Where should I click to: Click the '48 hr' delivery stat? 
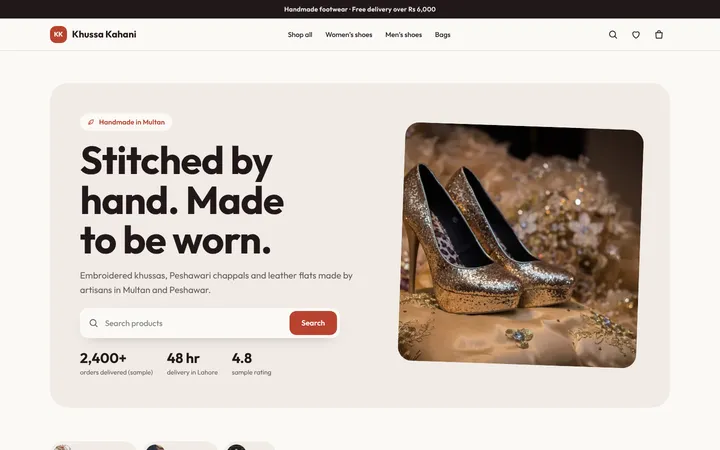[183, 358]
